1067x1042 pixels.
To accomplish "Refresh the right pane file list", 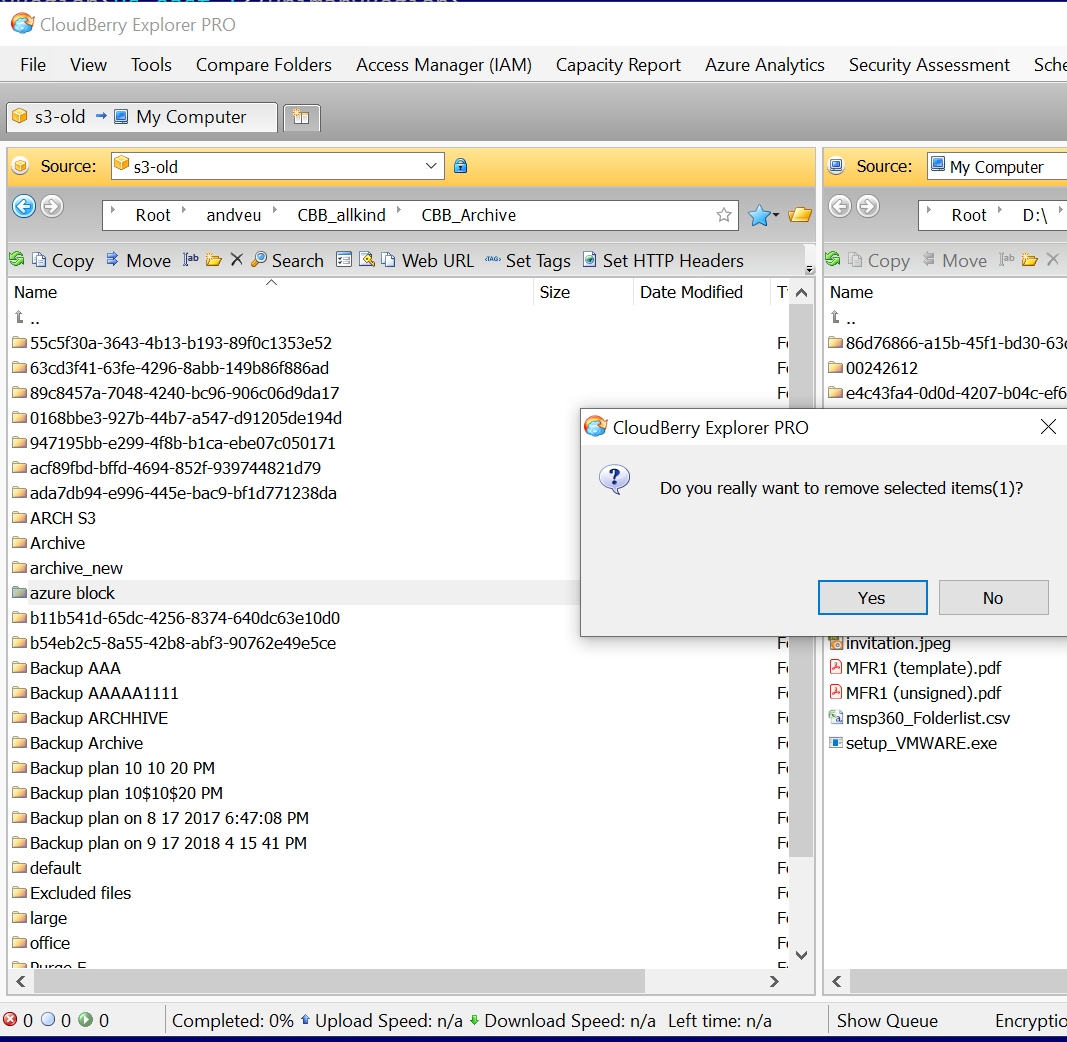I will [832, 259].
